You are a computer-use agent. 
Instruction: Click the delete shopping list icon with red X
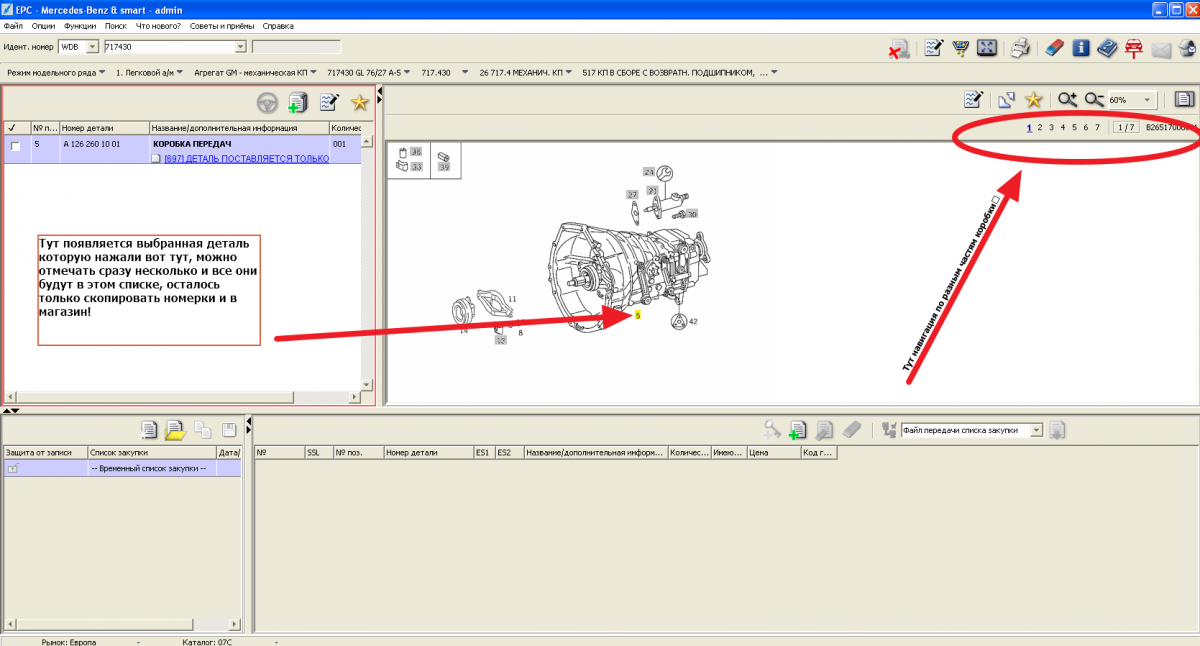(899, 48)
